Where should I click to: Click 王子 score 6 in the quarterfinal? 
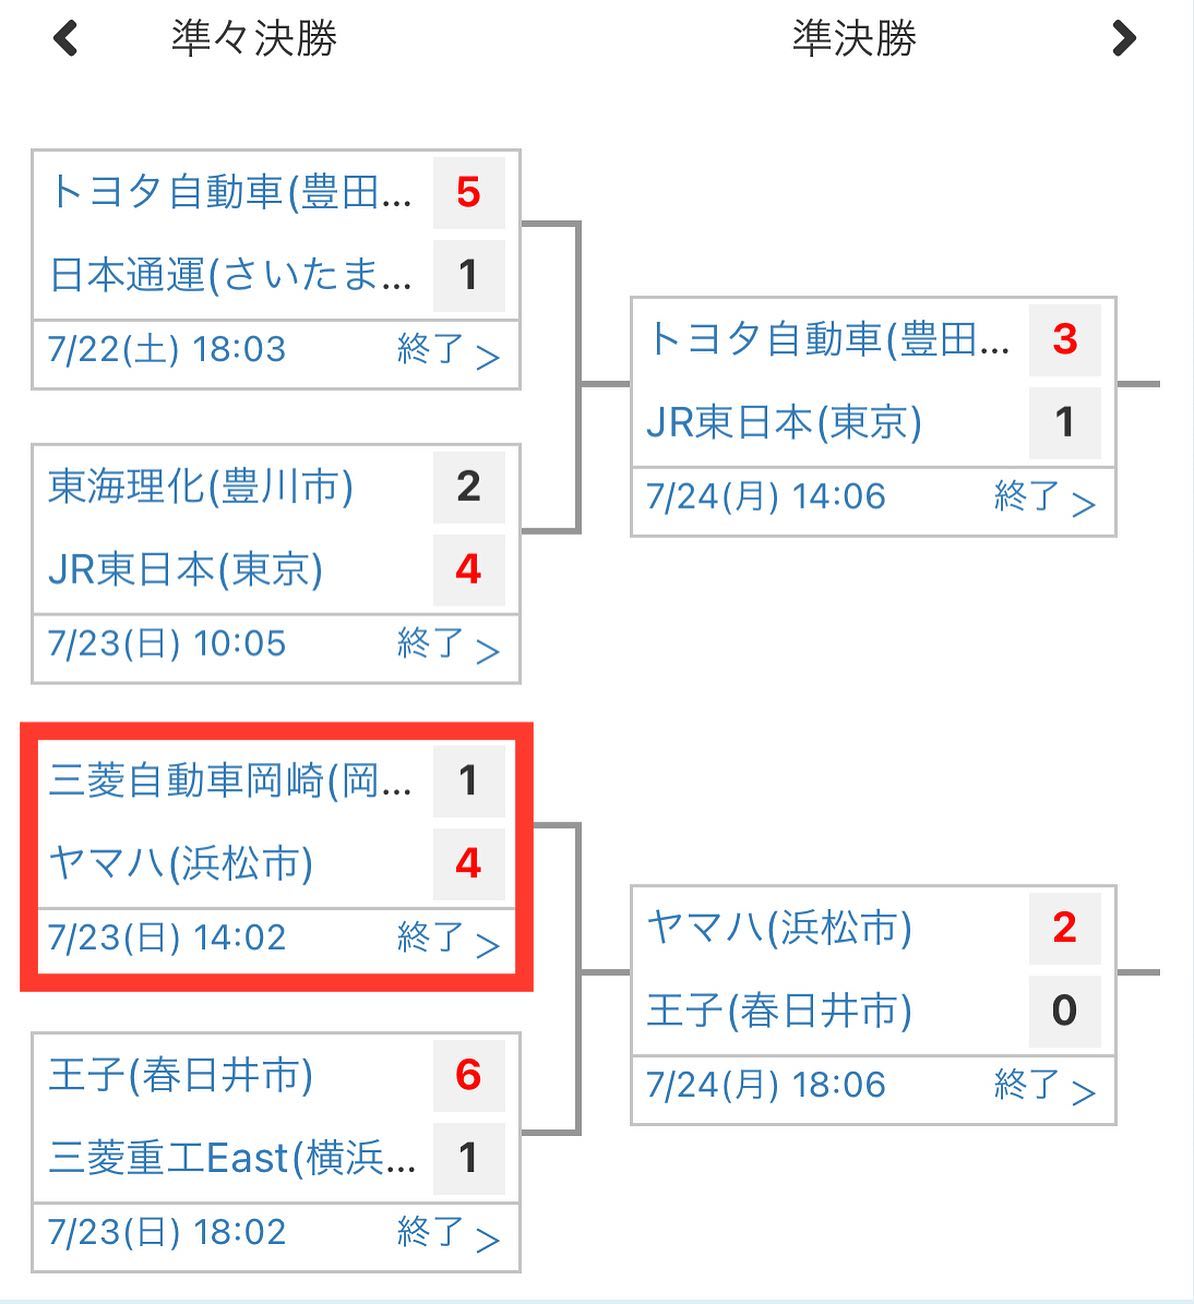(468, 1075)
